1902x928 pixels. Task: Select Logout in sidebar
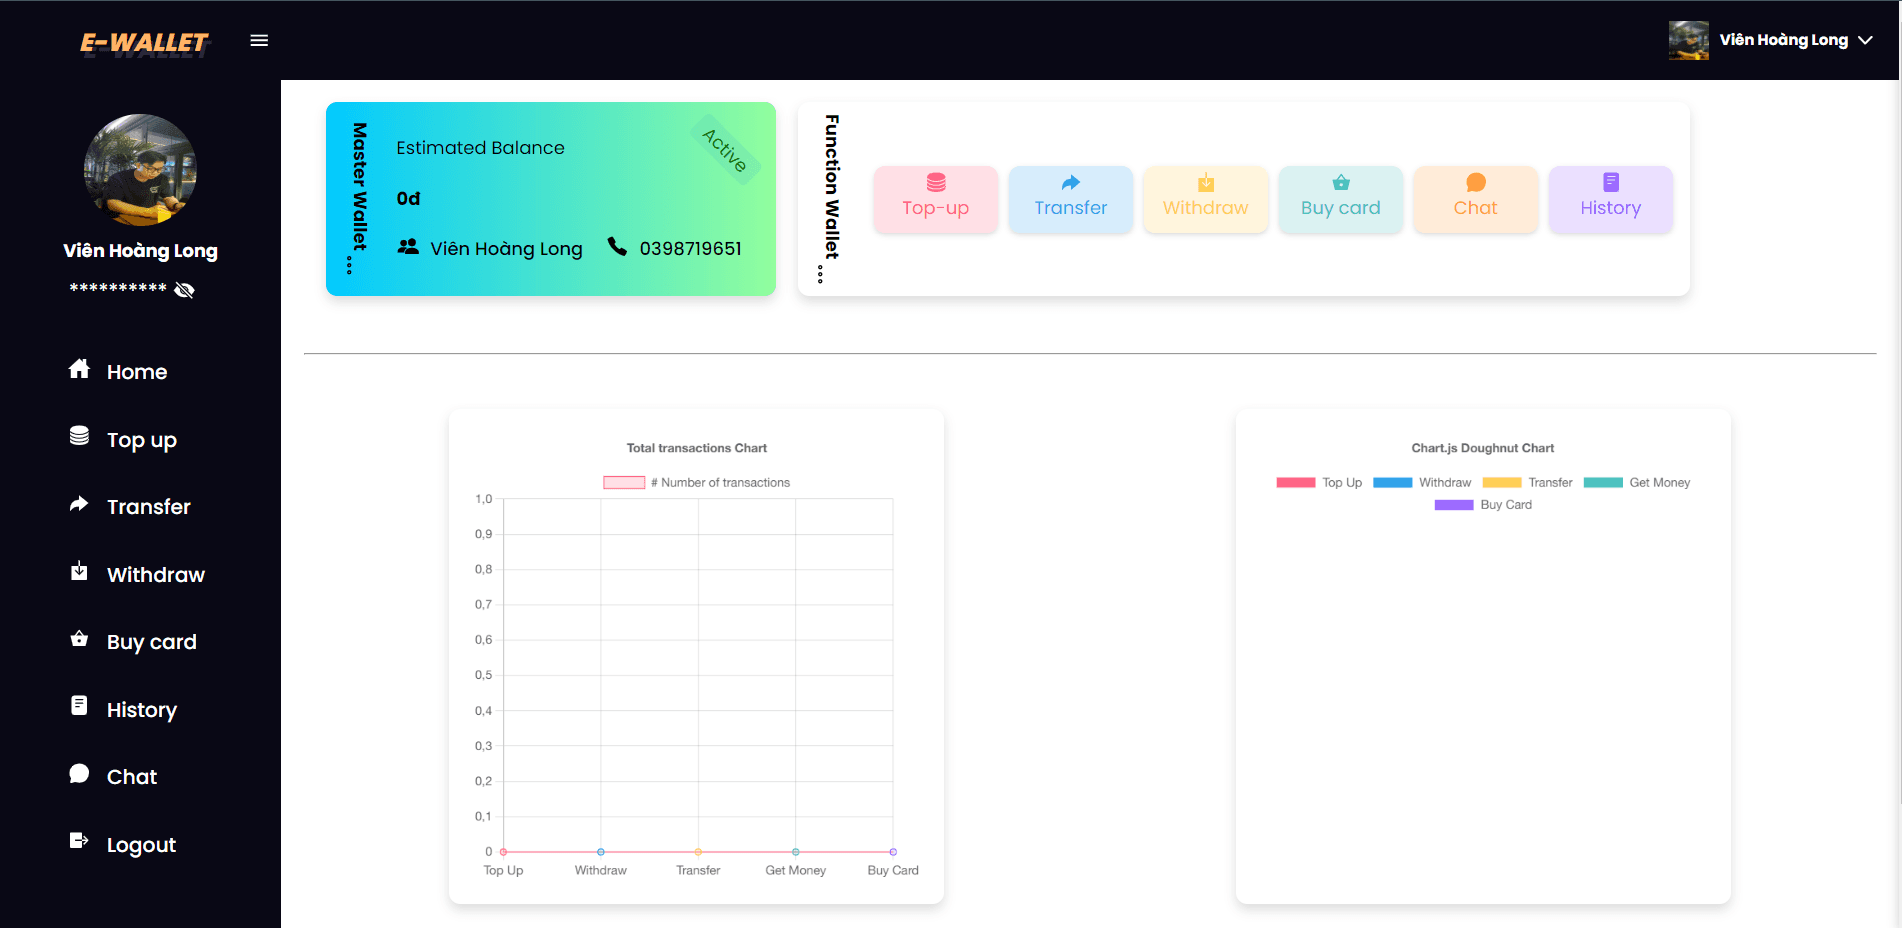[141, 845]
